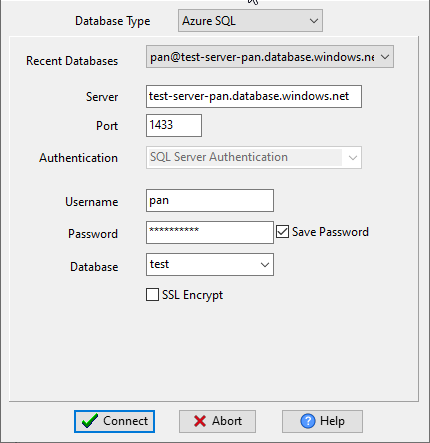Click the red X icon on Abort
This screenshot has height=443, width=430.
click(x=200, y=421)
